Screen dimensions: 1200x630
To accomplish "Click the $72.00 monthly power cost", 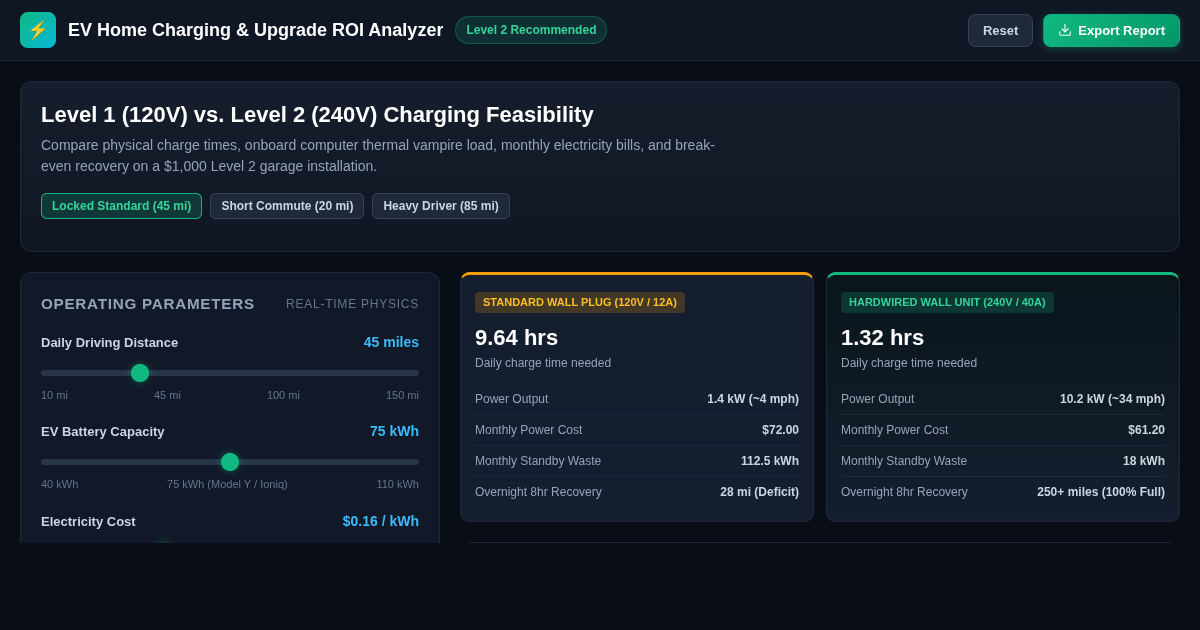I will coord(780,430).
